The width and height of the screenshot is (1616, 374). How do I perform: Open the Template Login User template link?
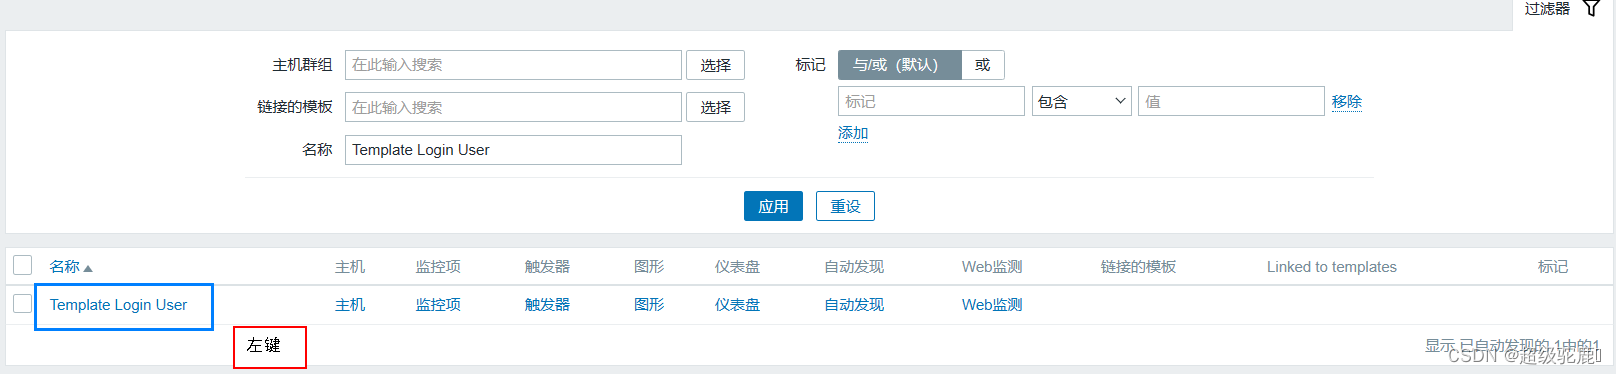pyautogui.click(x=118, y=305)
